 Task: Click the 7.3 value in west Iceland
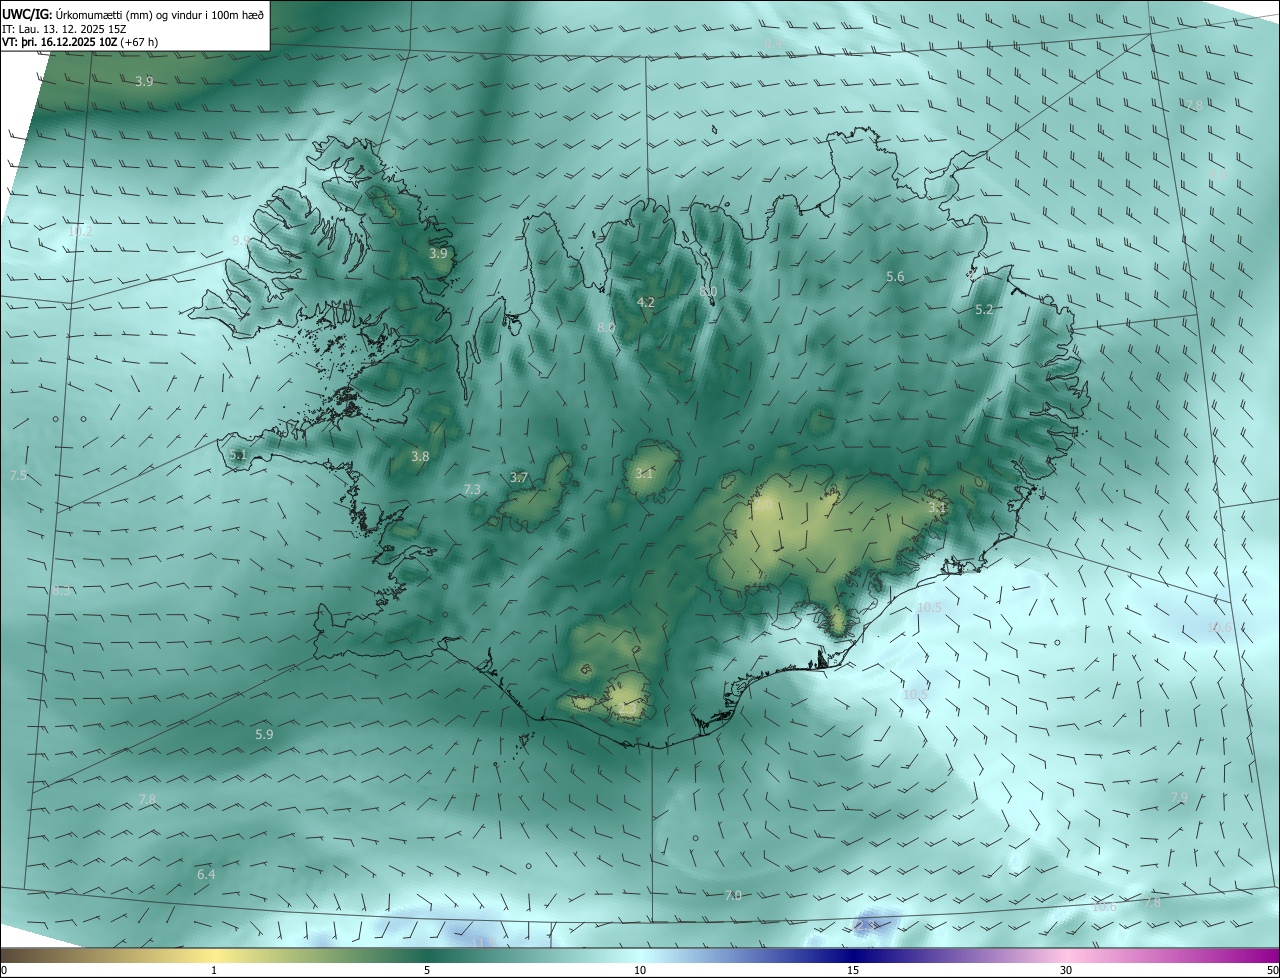coord(472,489)
